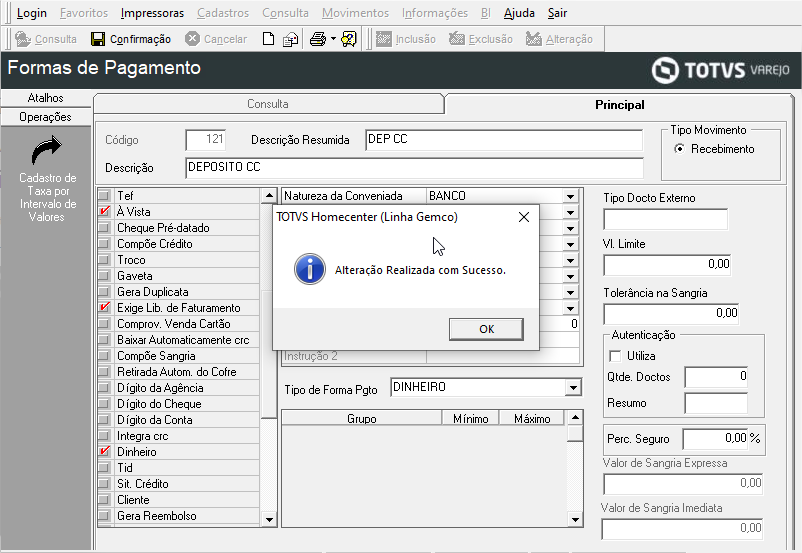Click the Tipo Docto Externo field

(x=665, y=219)
